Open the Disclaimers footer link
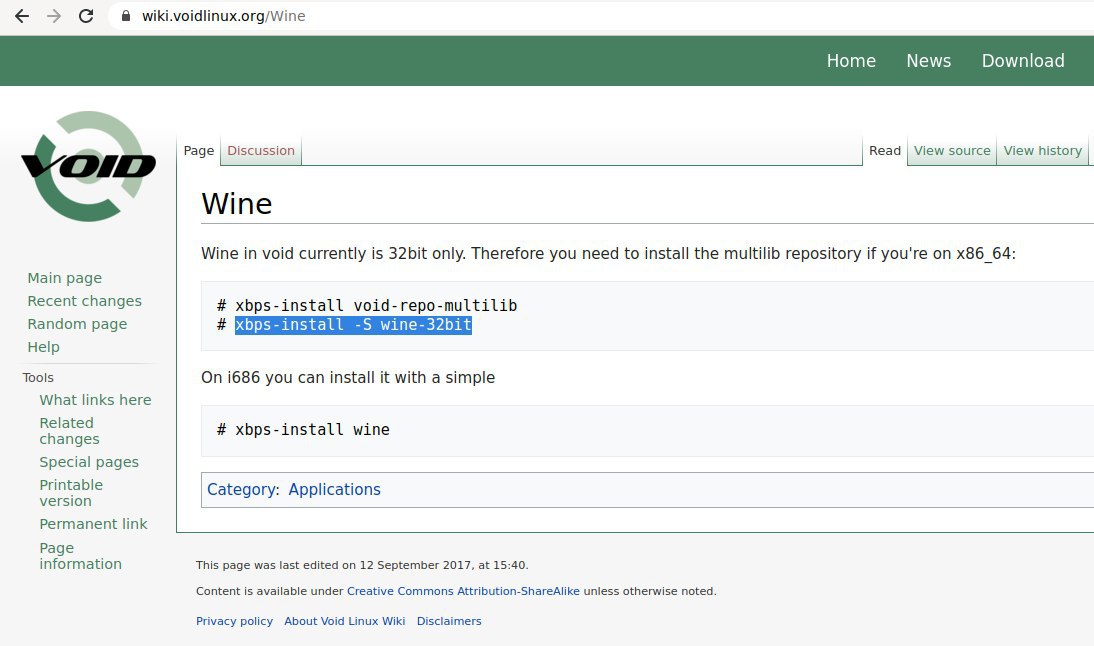The image size is (1094, 646). point(449,621)
